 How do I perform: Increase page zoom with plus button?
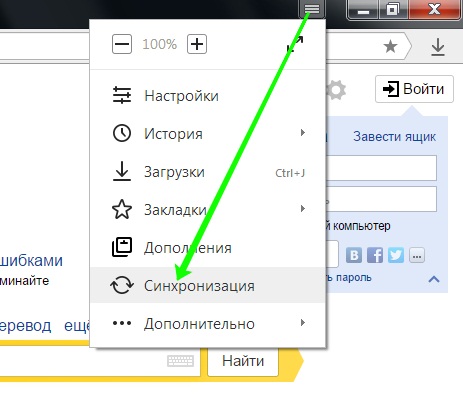(x=197, y=44)
